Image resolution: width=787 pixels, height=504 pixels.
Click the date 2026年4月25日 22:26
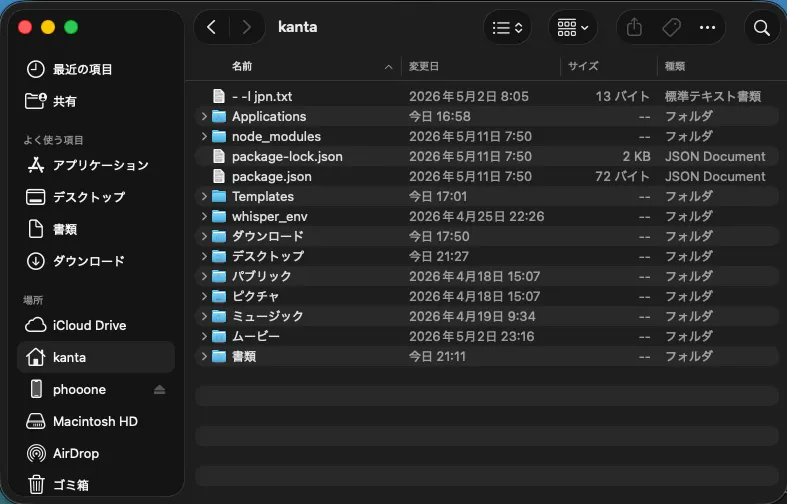point(476,216)
